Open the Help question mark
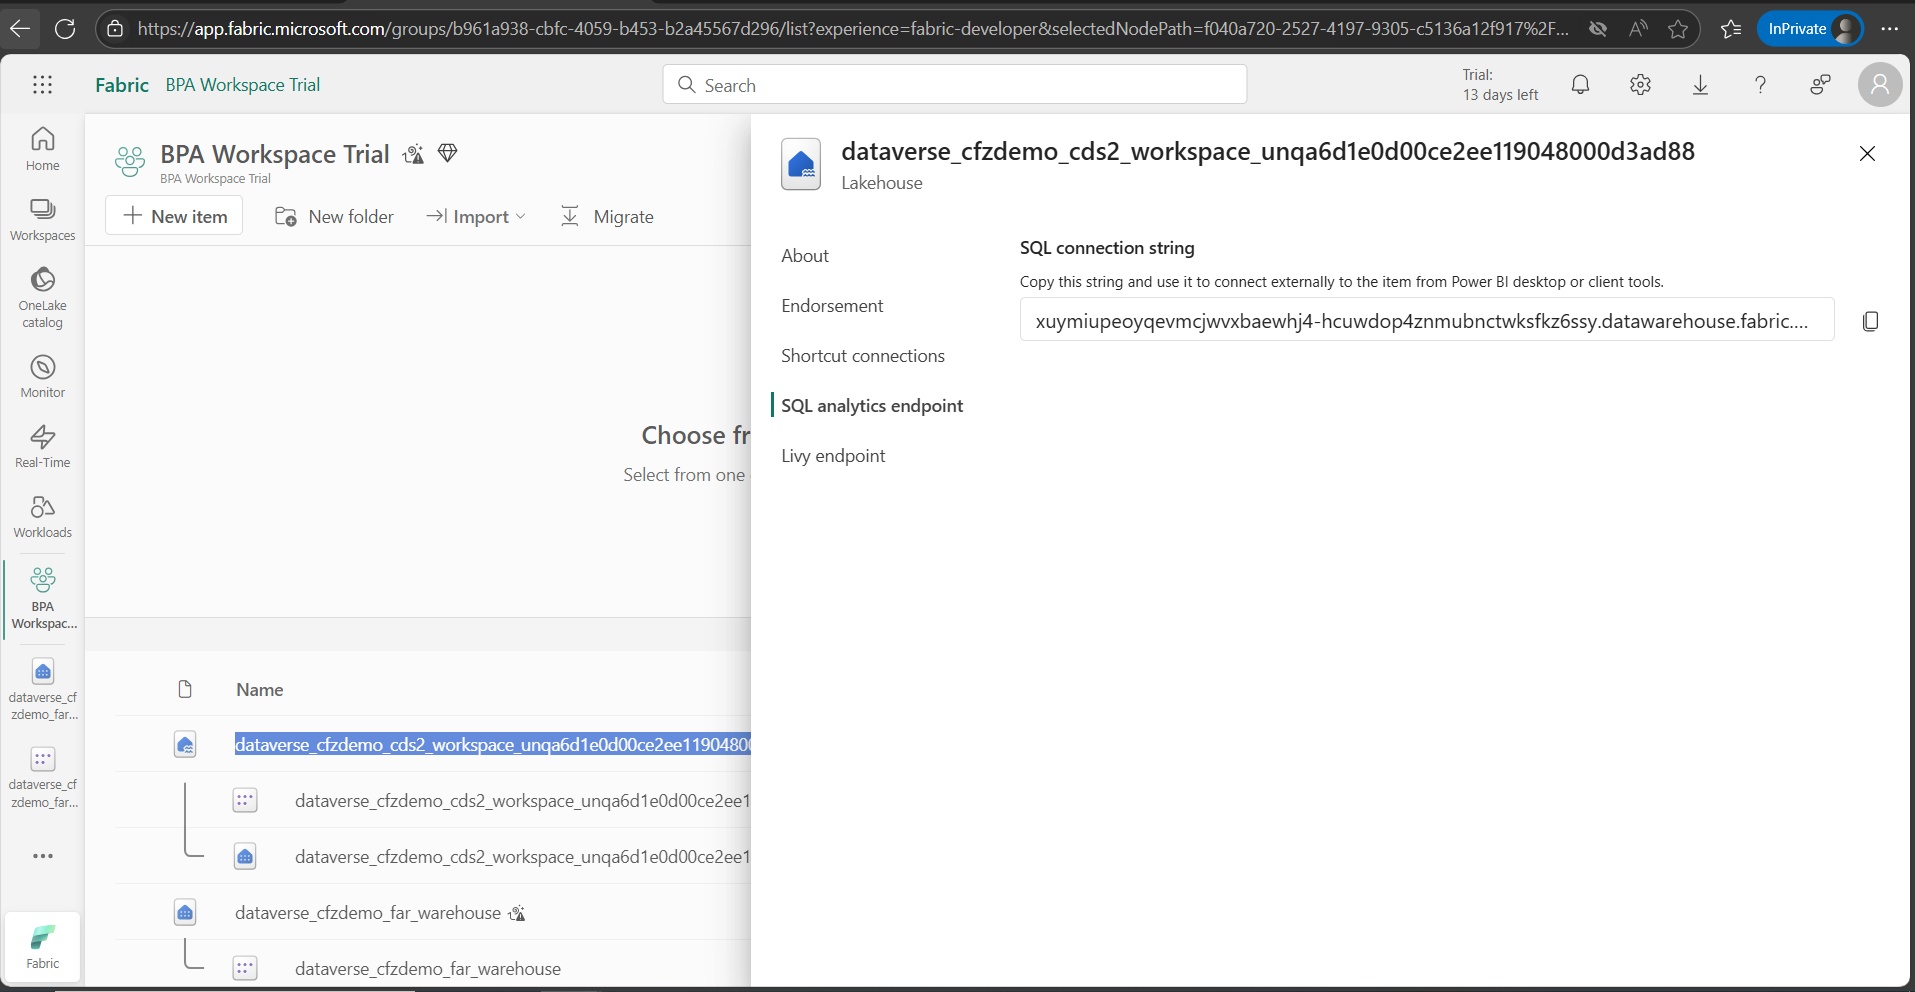Image resolution: width=1915 pixels, height=992 pixels. pos(1760,85)
